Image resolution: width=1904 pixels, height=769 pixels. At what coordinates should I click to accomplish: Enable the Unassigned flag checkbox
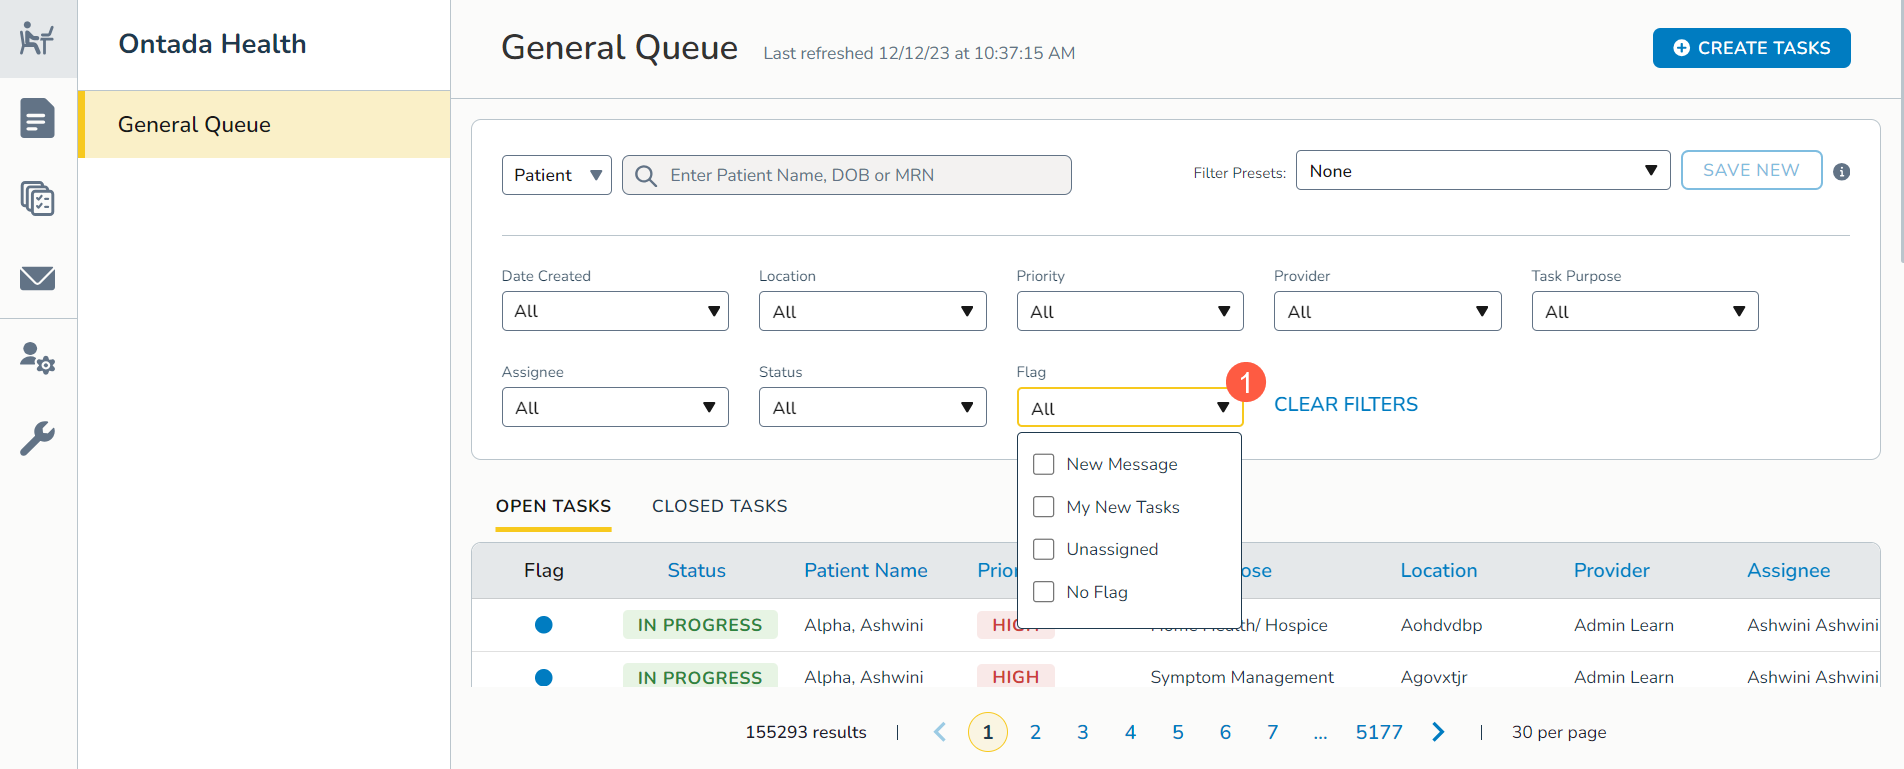point(1043,549)
